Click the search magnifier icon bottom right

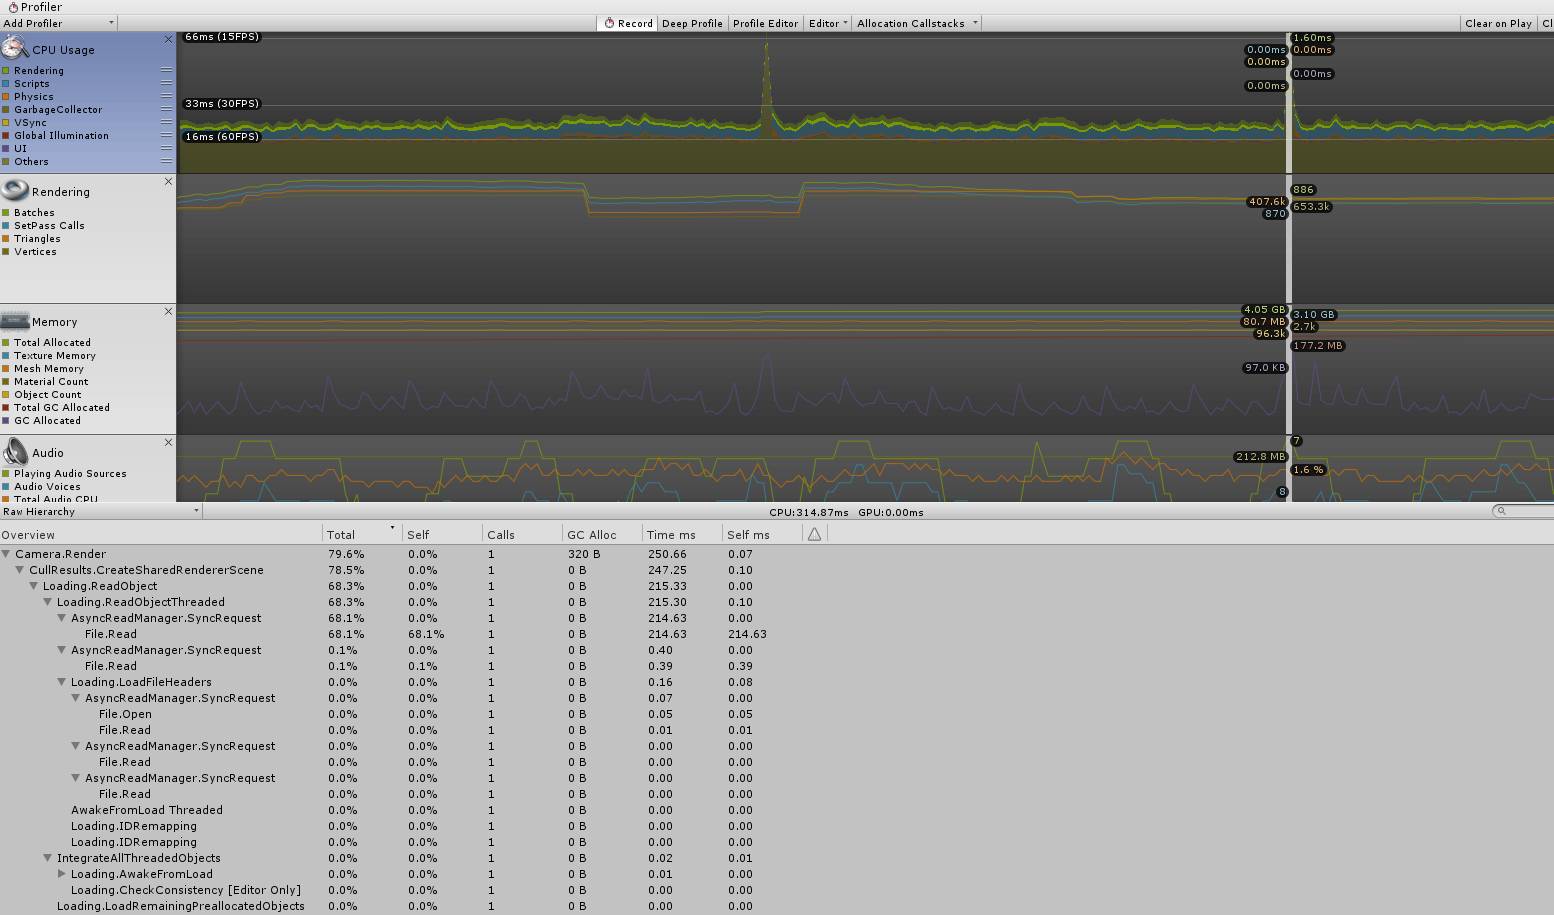[1501, 511]
